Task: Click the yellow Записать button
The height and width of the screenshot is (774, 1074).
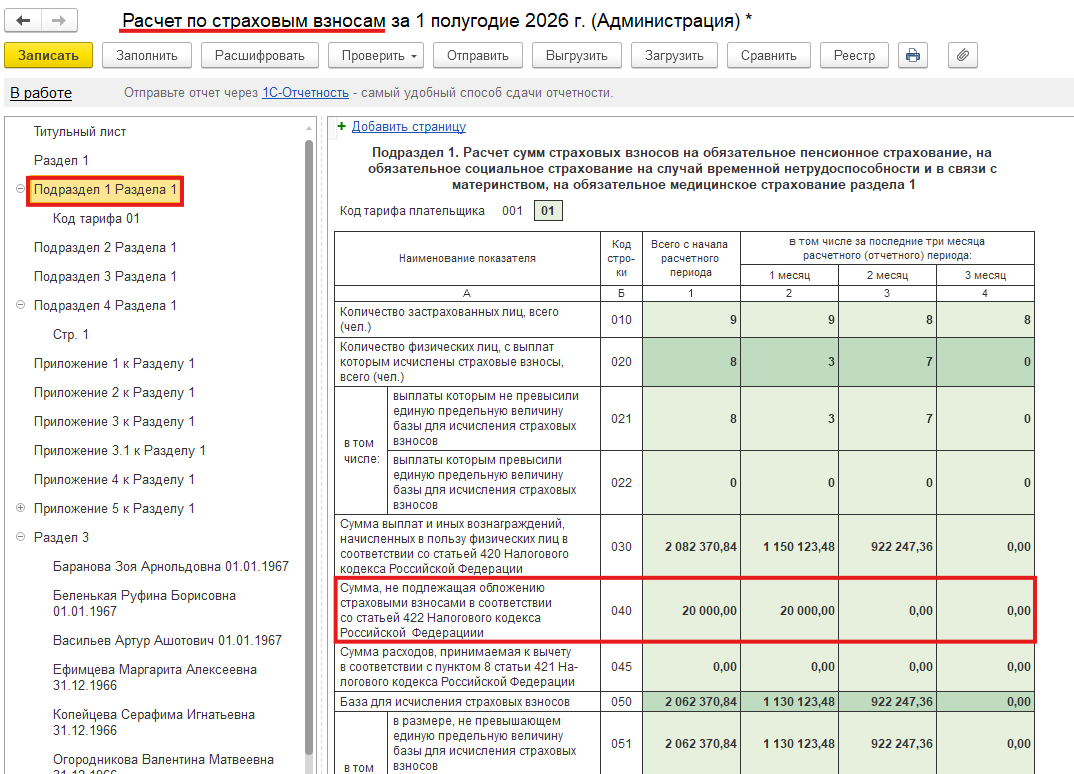Action: click(x=49, y=55)
